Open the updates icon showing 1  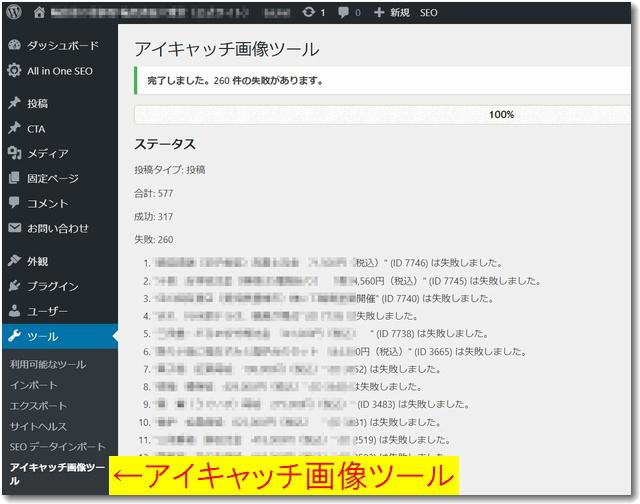tap(309, 12)
